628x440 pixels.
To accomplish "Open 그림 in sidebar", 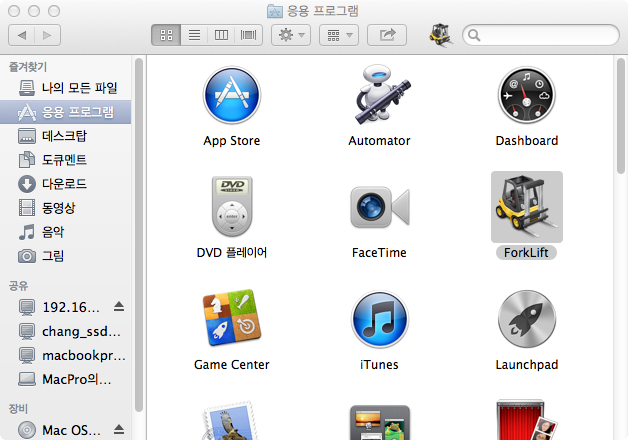I will pyautogui.click(x=66, y=256).
